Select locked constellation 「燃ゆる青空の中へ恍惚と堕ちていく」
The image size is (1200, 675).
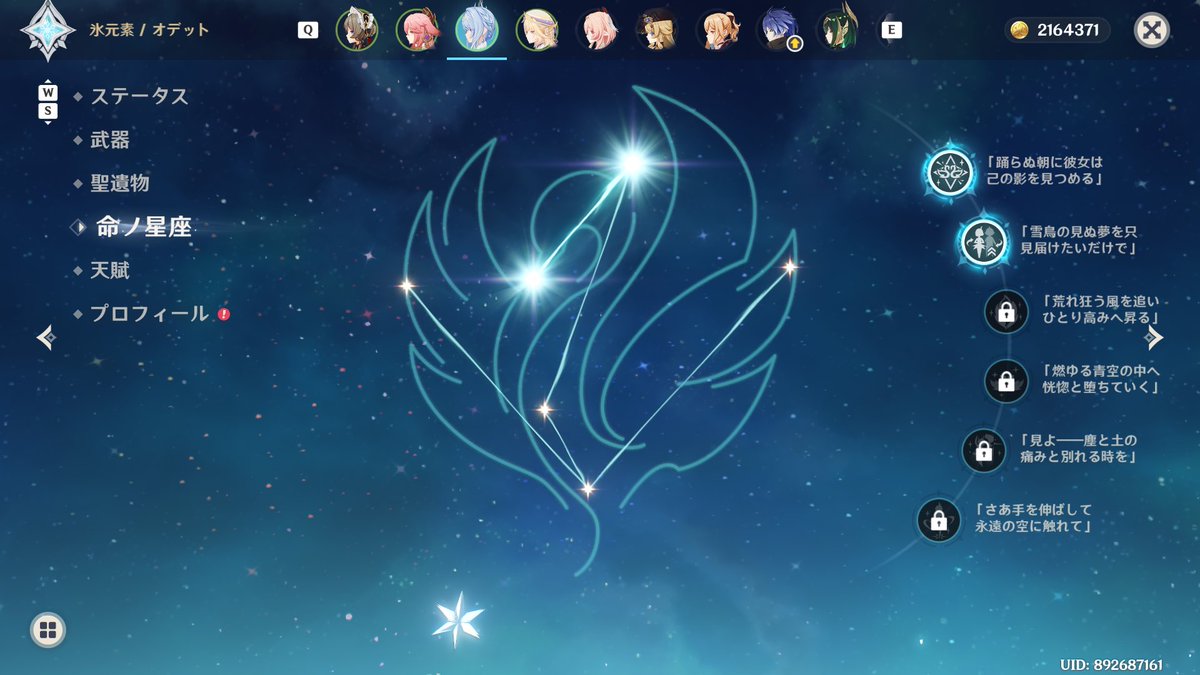coord(1006,381)
